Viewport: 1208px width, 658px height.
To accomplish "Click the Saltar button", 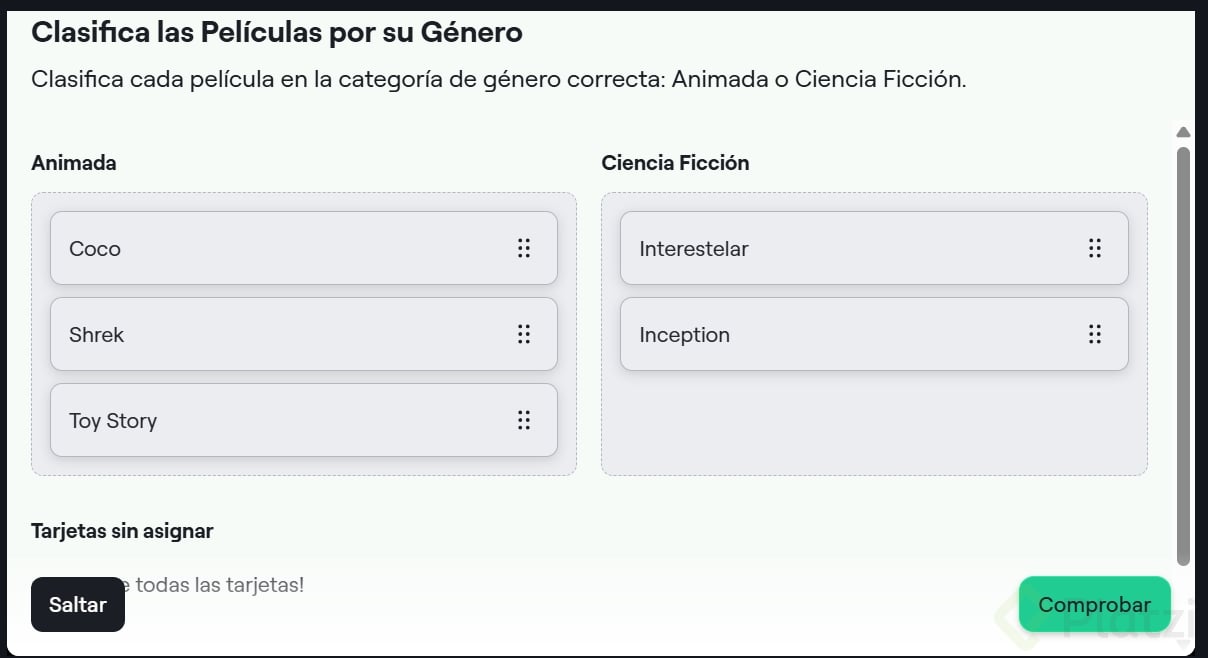I will [78, 604].
